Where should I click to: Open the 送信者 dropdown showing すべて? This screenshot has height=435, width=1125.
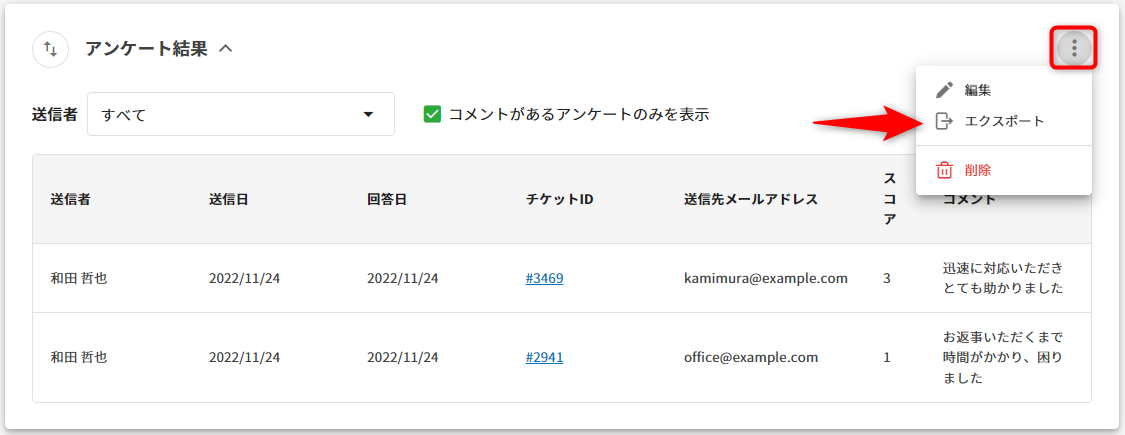[x=240, y=114]
